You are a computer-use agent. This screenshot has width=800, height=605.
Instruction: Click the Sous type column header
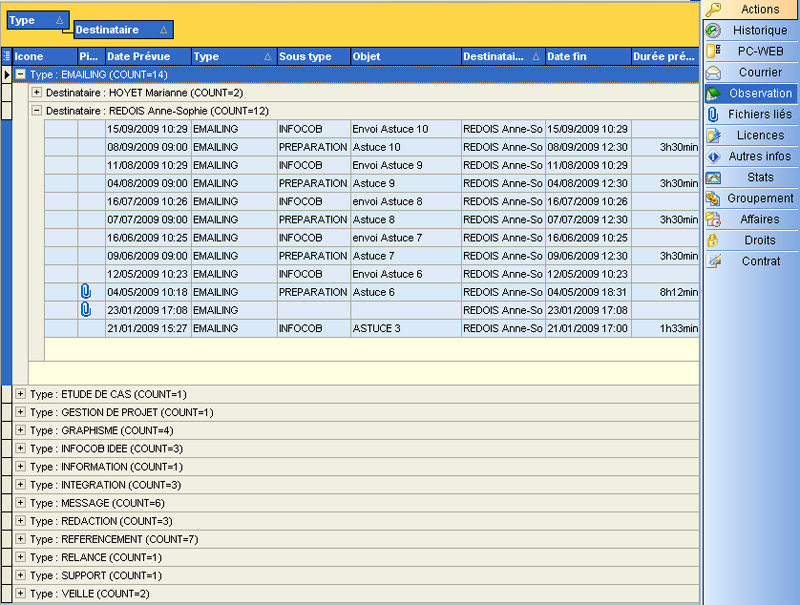[x=306, y=57]
